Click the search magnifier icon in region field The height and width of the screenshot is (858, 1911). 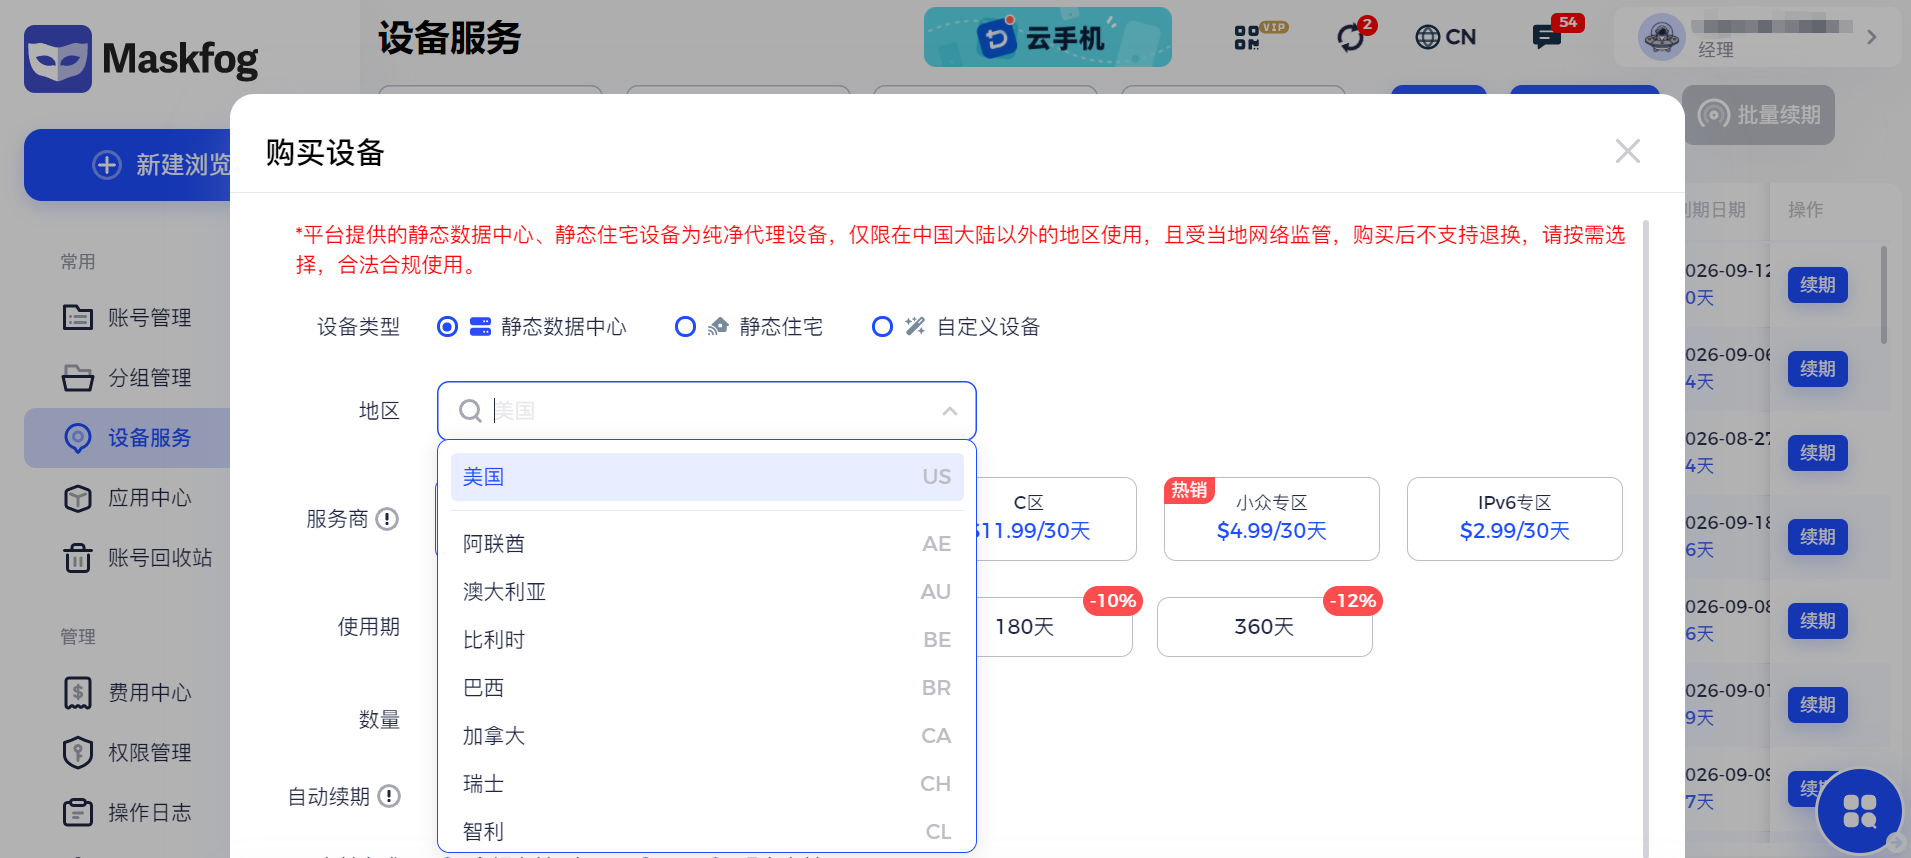[470, 410]
